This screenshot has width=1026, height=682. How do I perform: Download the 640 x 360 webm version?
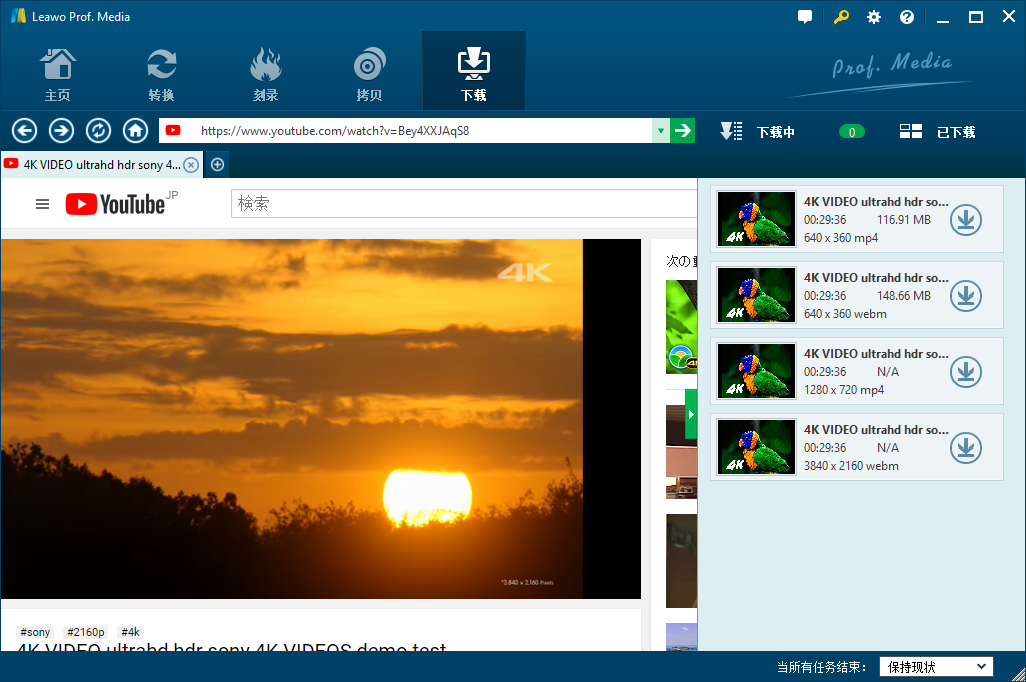pyautogui.click(x=966, y=296)
